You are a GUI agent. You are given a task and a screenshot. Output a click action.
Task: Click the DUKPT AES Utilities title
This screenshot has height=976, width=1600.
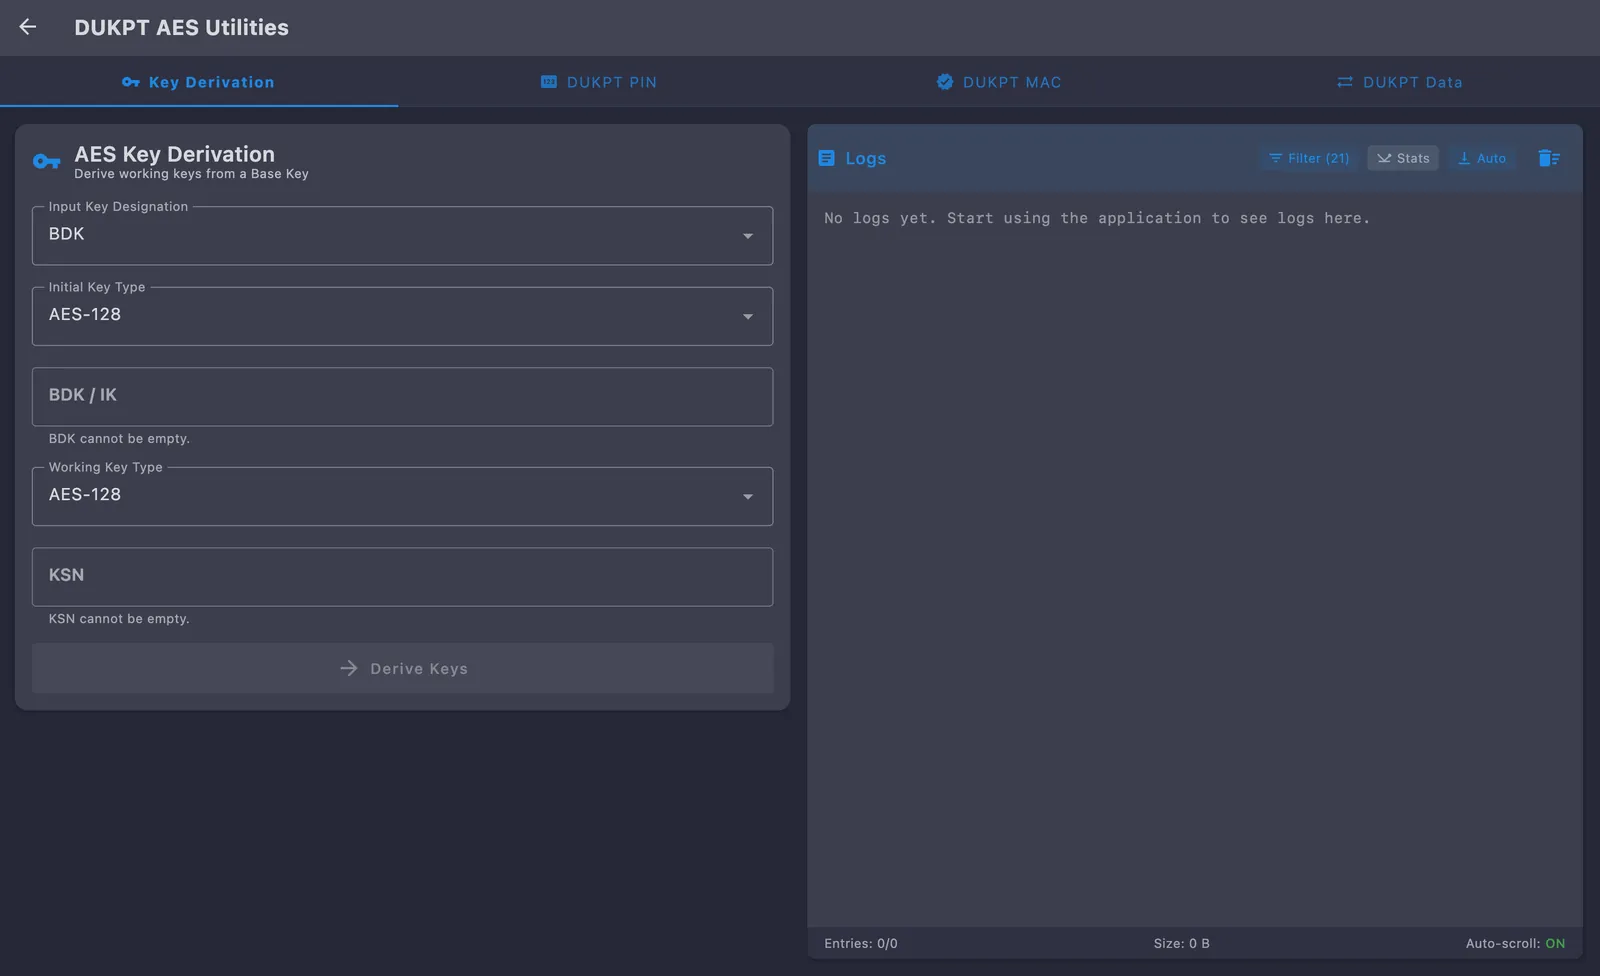coord(181,27)
